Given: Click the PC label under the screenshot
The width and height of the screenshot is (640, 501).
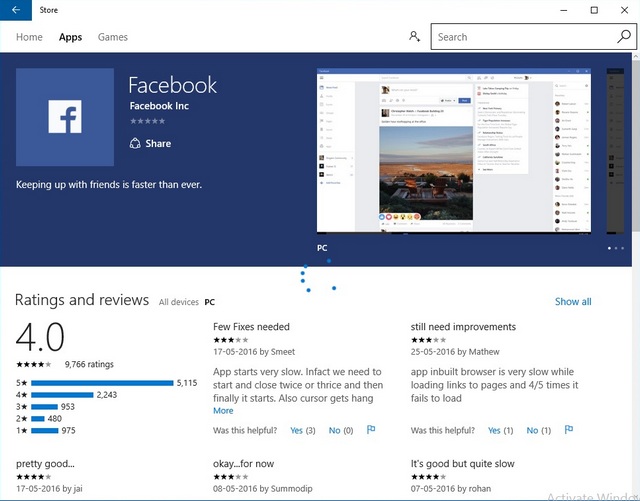Looking at the screenshot, I should tap(322, 248).
